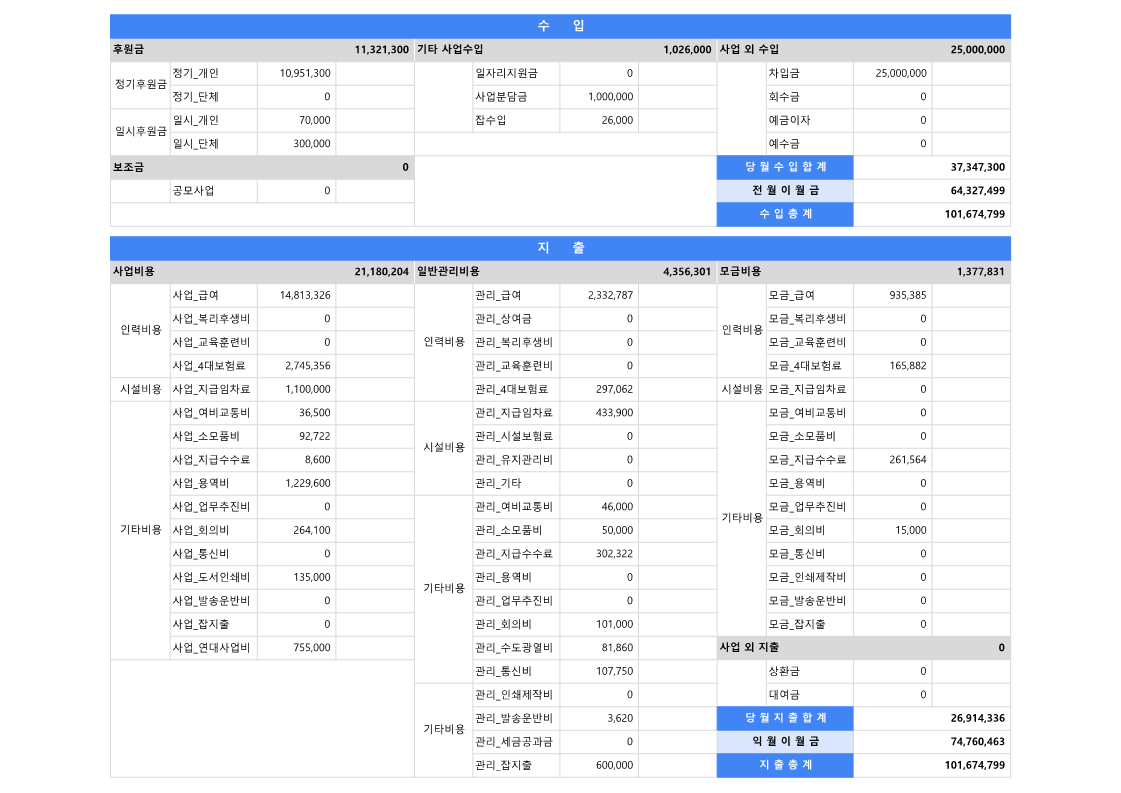Click the '일시후원금' group label
The width and height of the screenshot is (1121, 793).
click(x=141, y=132)
